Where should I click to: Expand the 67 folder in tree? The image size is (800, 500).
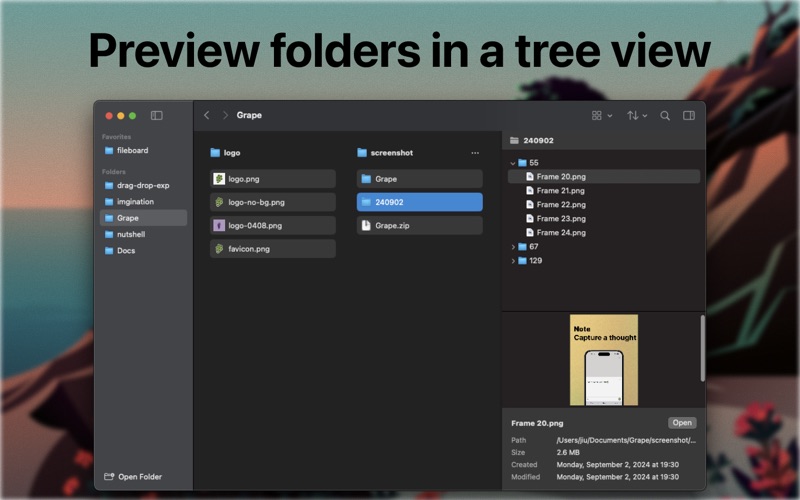pos(513,247)
